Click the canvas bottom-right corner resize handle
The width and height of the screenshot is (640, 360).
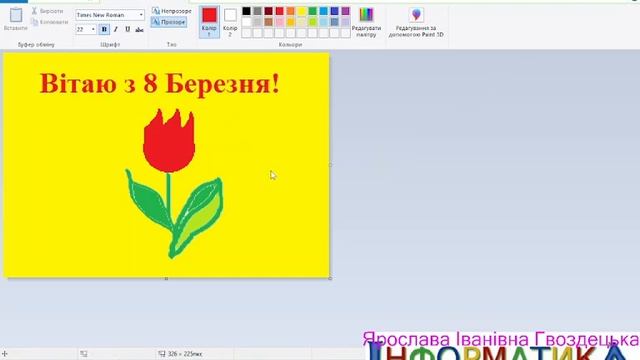(330, 278)
